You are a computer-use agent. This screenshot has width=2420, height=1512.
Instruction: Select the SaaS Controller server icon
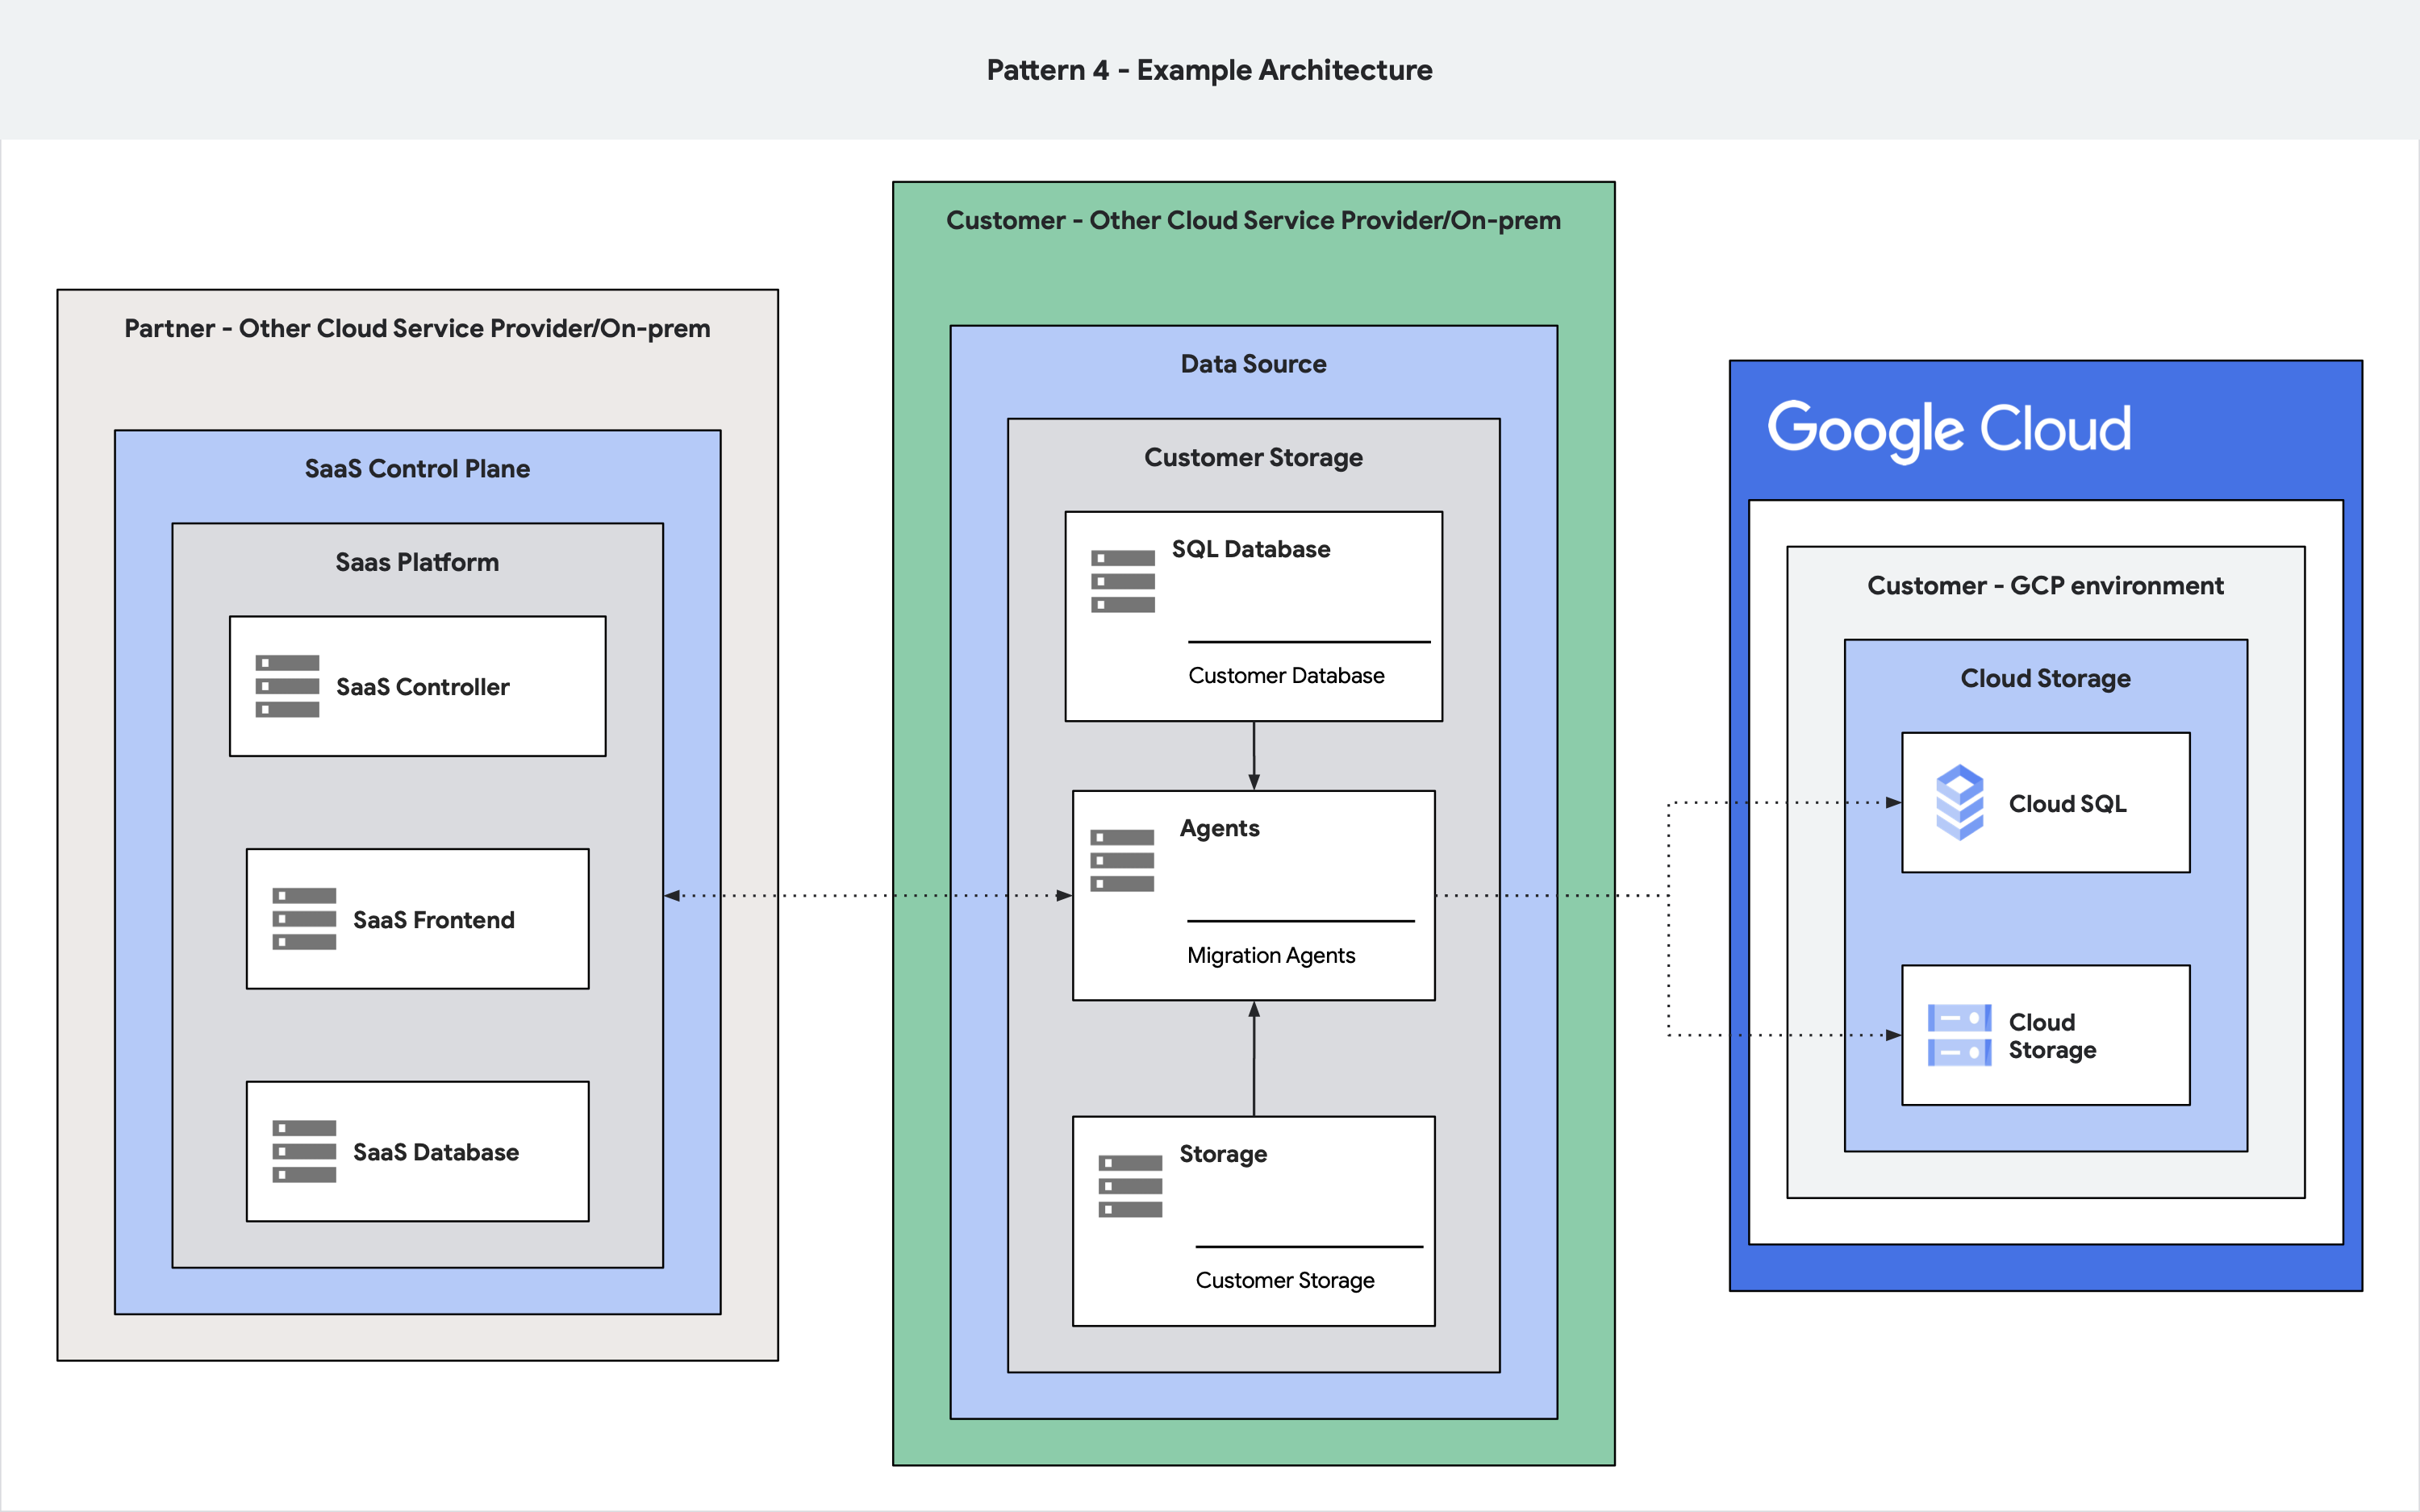tap(289, 686)
